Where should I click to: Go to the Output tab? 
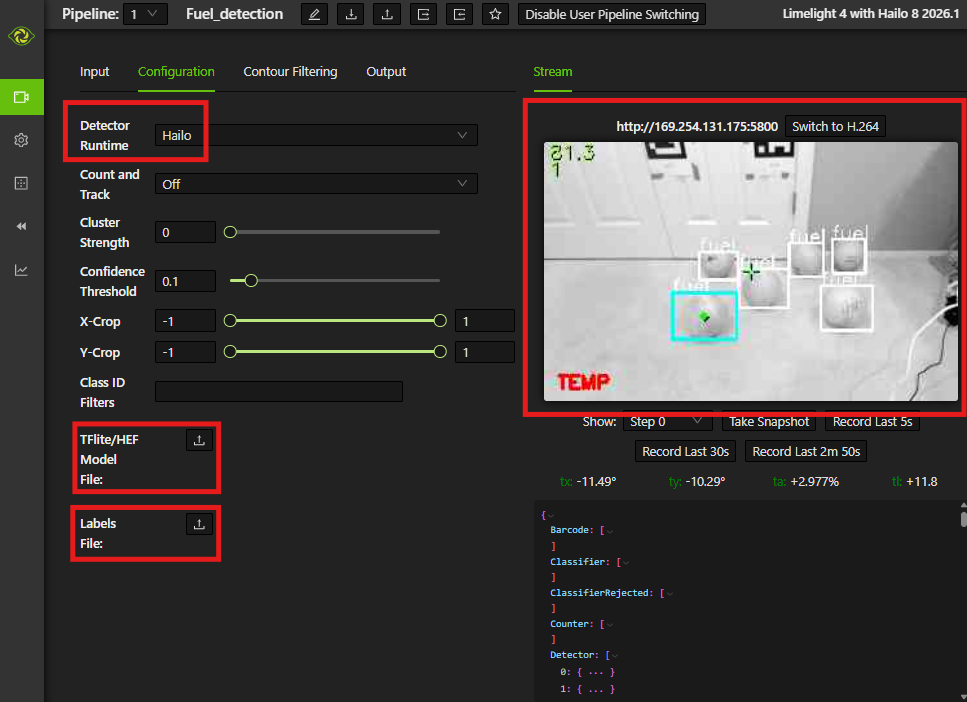(x=386, y=72)
